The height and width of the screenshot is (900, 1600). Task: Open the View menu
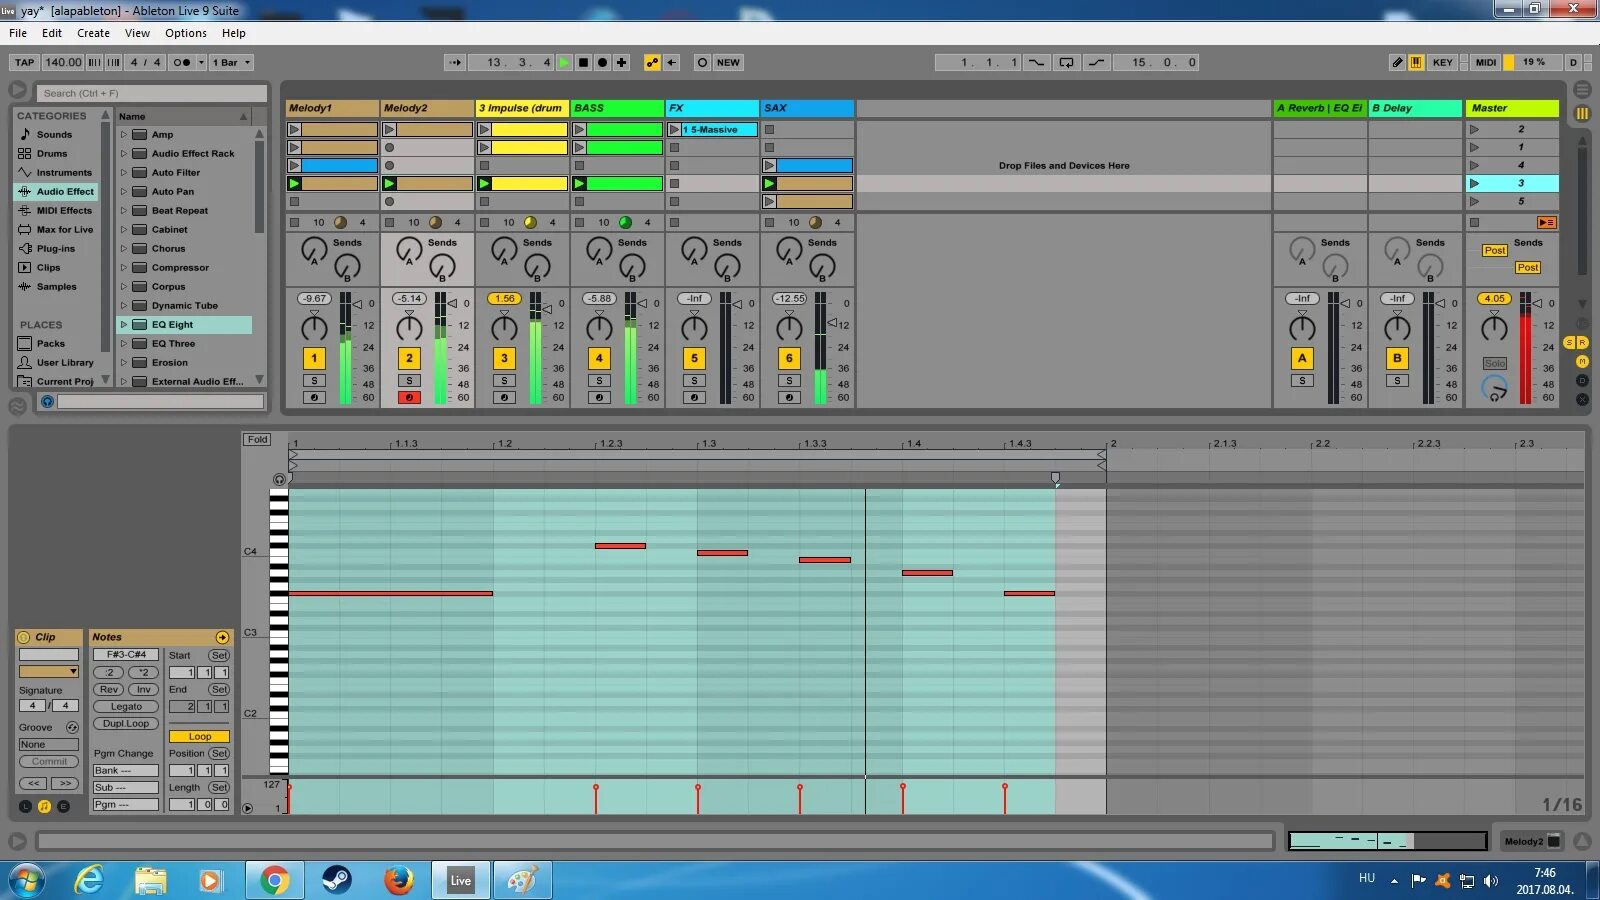(137, 33)
